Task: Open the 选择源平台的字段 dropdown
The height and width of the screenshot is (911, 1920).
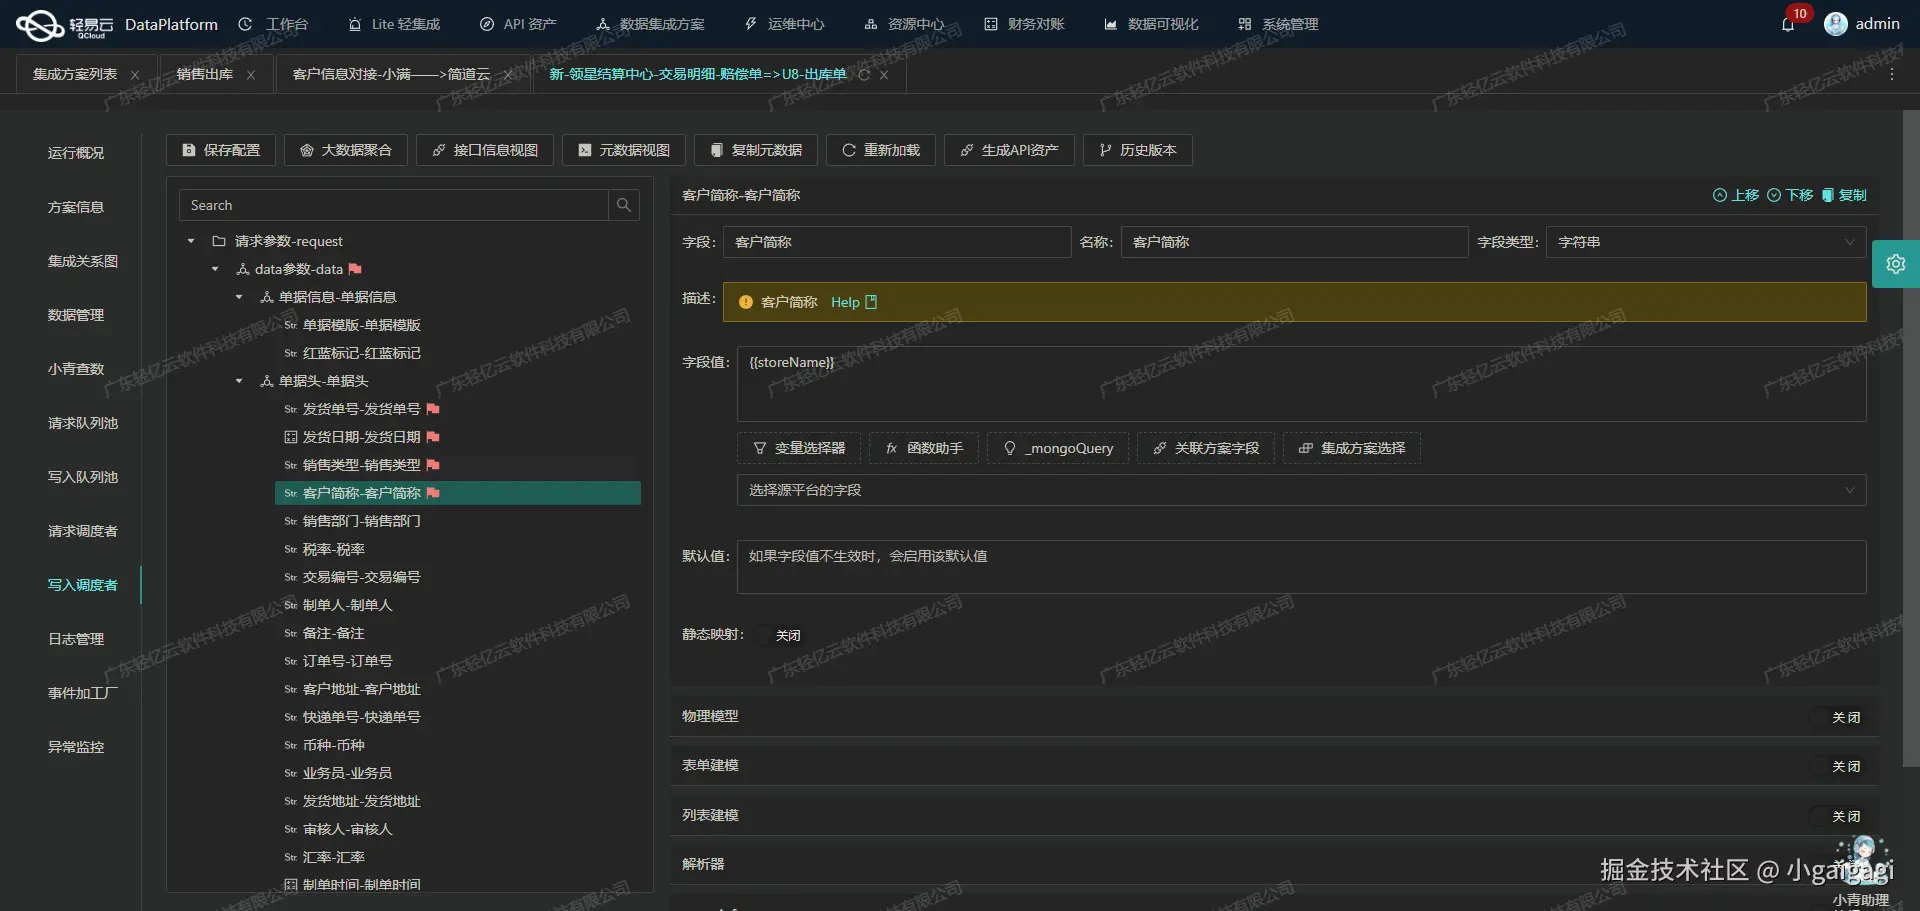Action: (x=1299, y=490)
